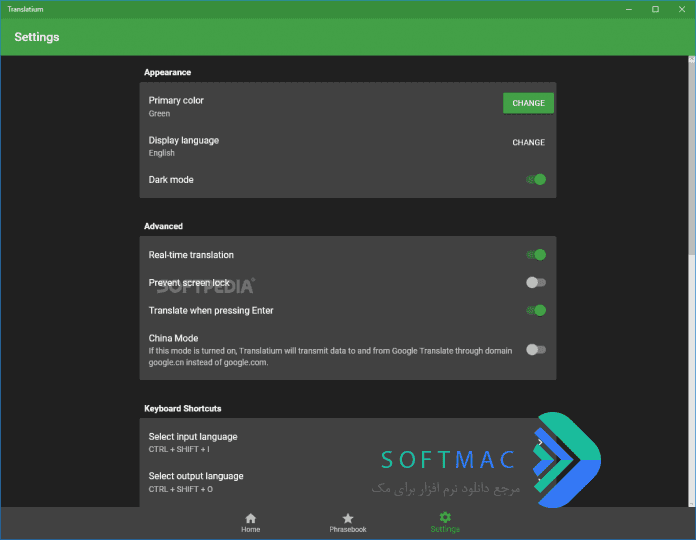Open Select output language shortcut

348,482
